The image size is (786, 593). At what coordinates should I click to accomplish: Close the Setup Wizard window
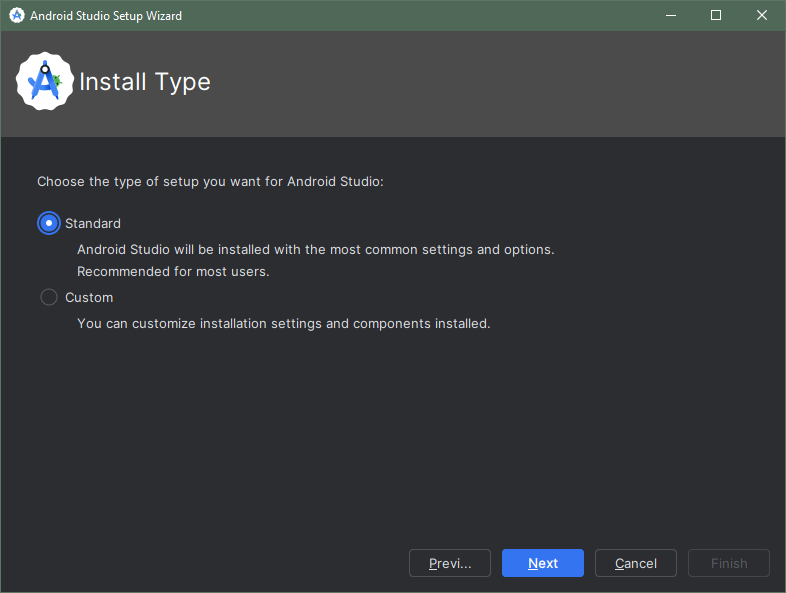tap(761, 16)
